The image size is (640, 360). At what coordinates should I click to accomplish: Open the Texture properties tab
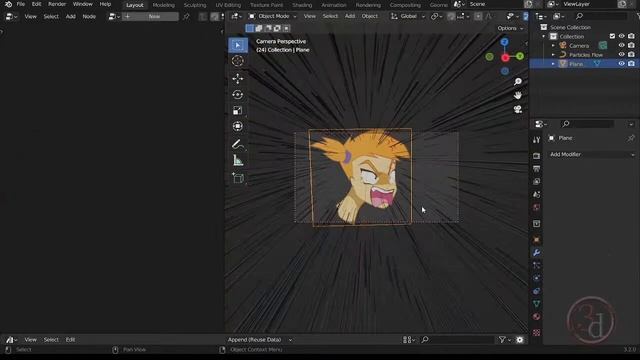tap(536, 332)
